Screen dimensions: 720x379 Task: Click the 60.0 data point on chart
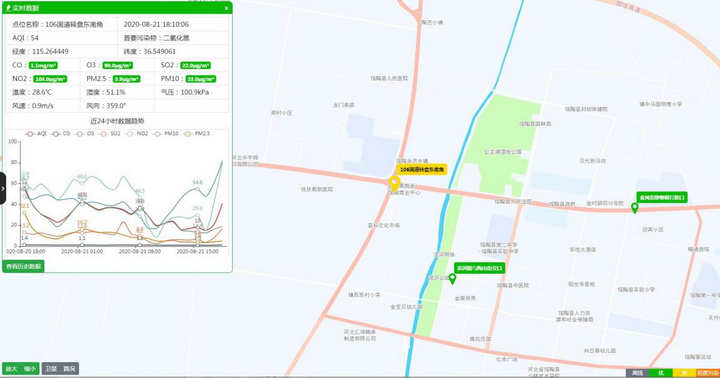[x=82, y=182]
